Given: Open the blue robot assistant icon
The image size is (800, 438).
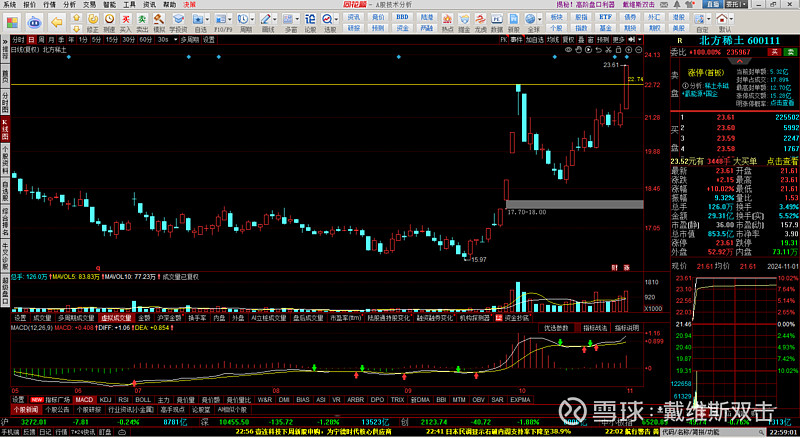Looking at the screenshot, I should (x=34, y=22).
